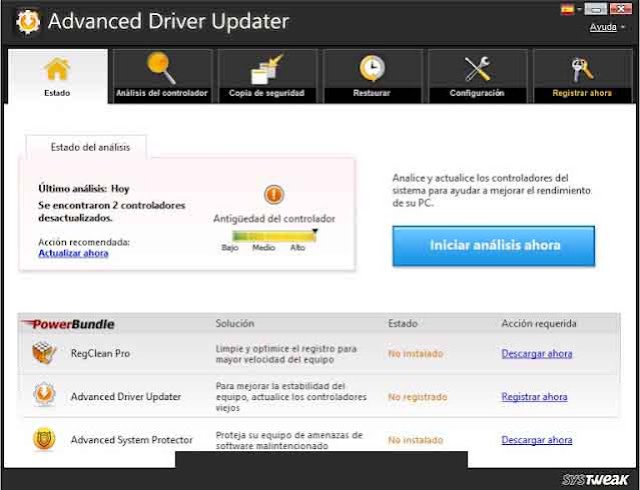
Task: Click the Iniciar análisis ahora button
Action: 493,246
